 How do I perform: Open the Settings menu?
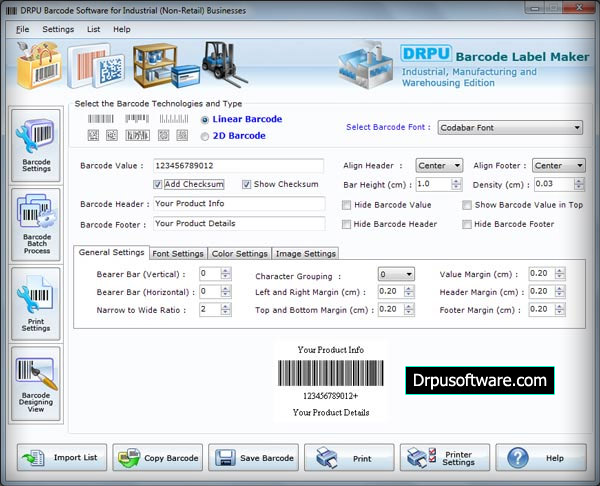[58, 29]
